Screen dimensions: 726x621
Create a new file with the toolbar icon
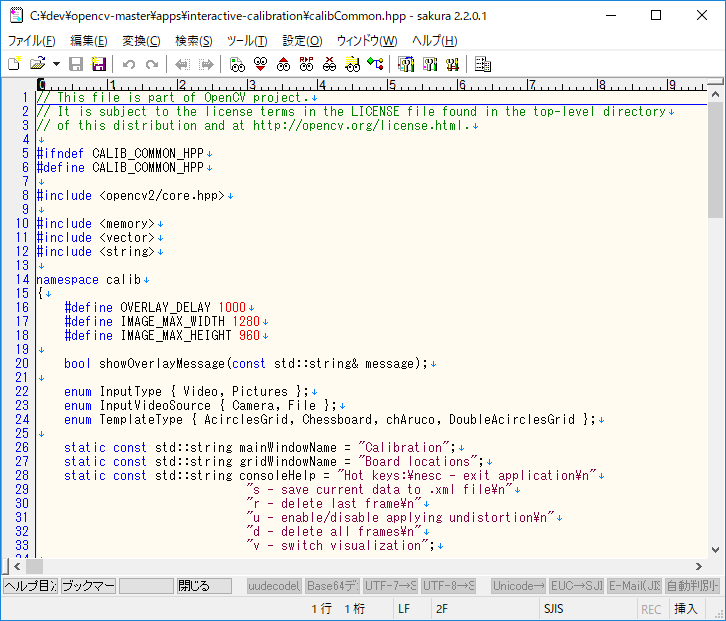tap(14, 64)
